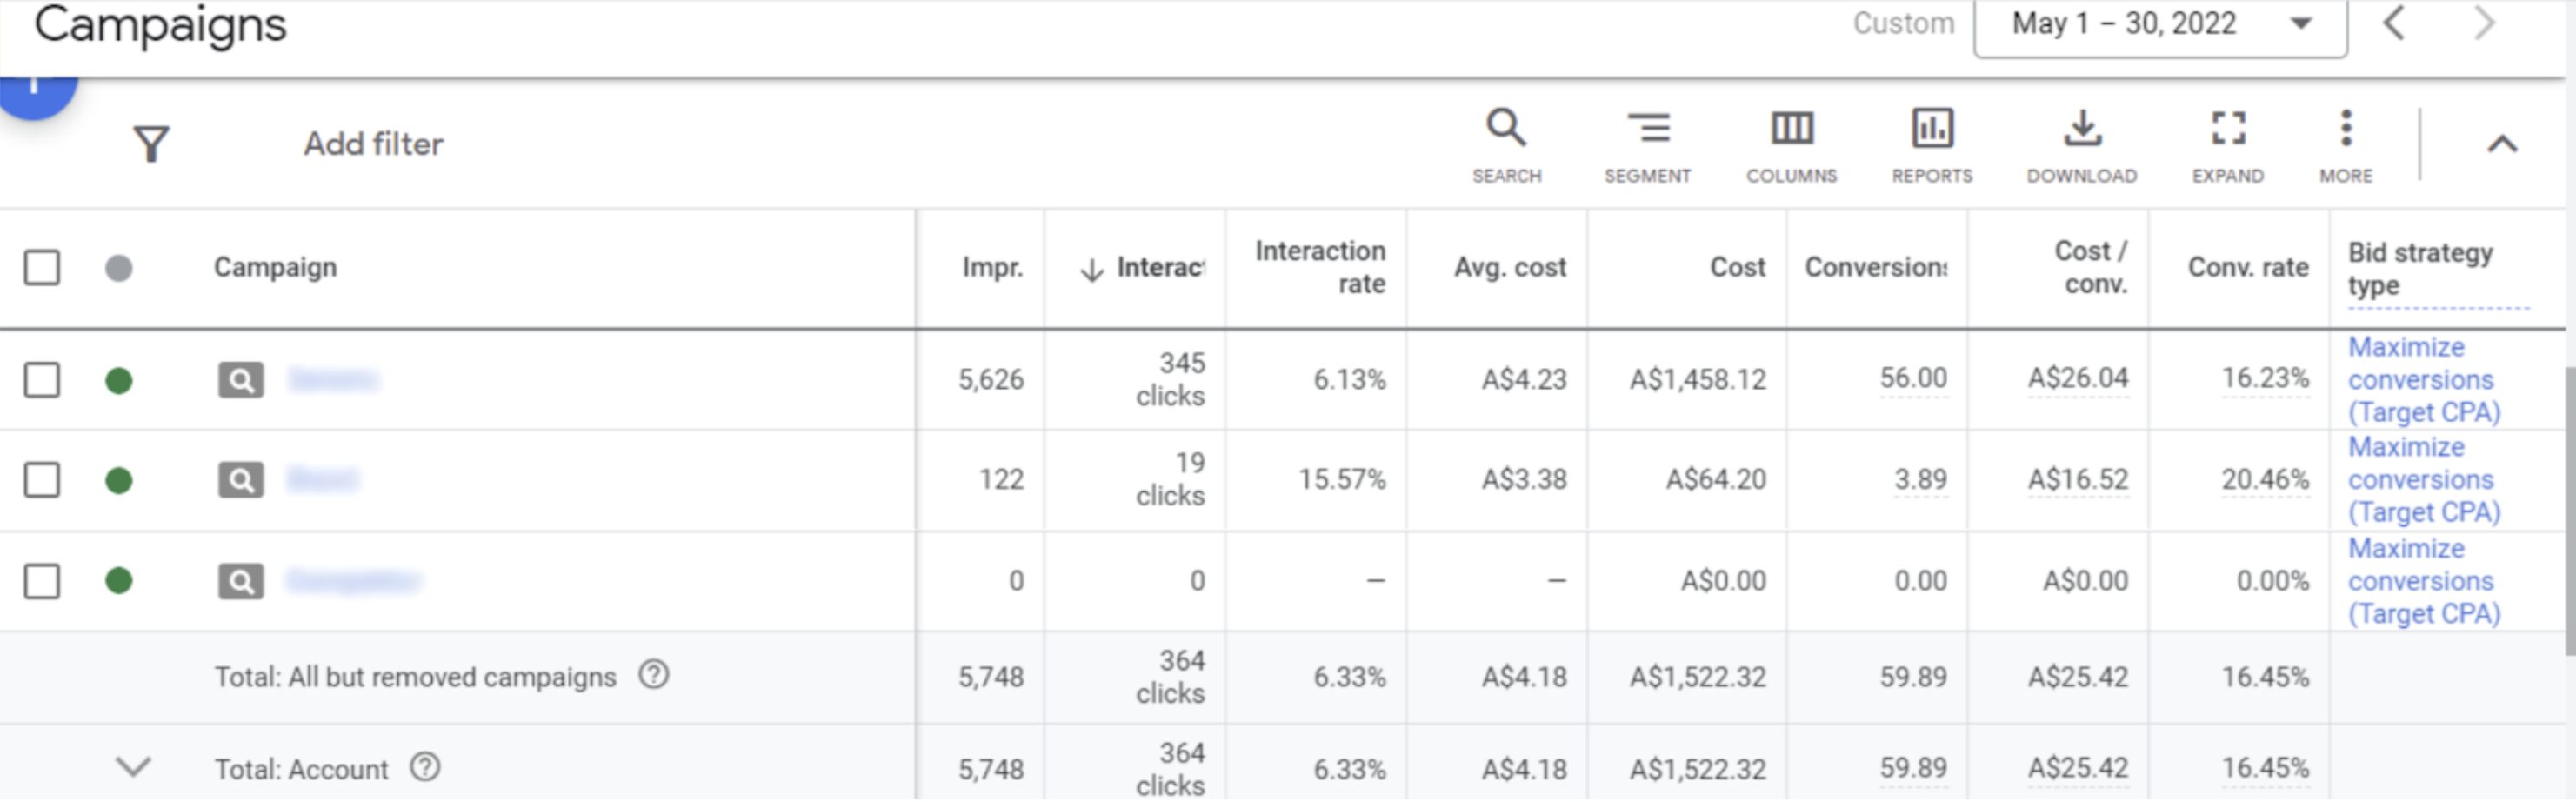Click green status dot of 345 clicks row
The image size is (2576, 802).
coord(119,380)
